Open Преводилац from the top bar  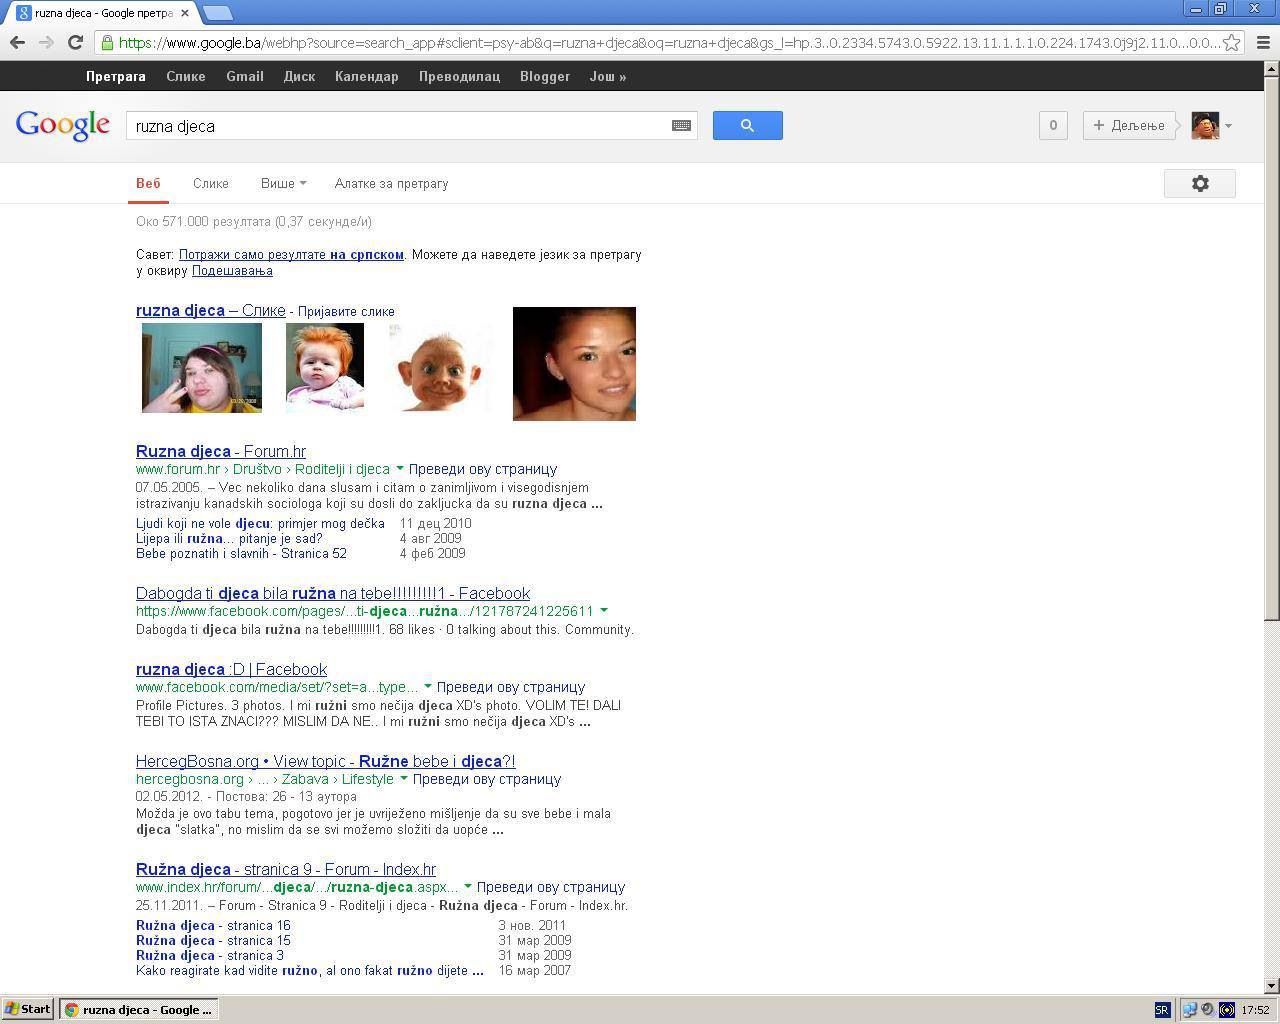pyautogui.click(x=459, y=76)
